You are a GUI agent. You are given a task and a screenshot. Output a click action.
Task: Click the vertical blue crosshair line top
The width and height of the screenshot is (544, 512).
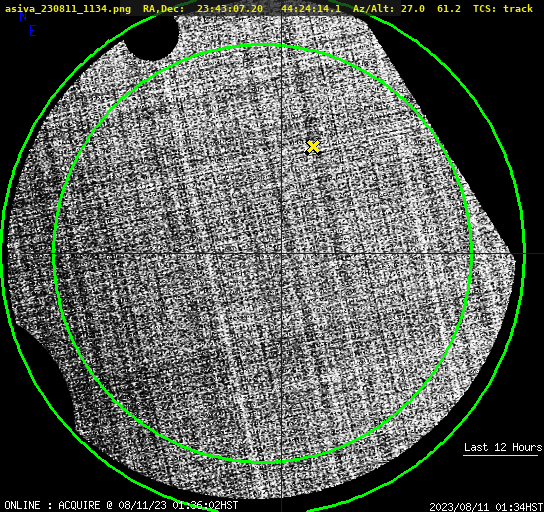pos(281,21)
